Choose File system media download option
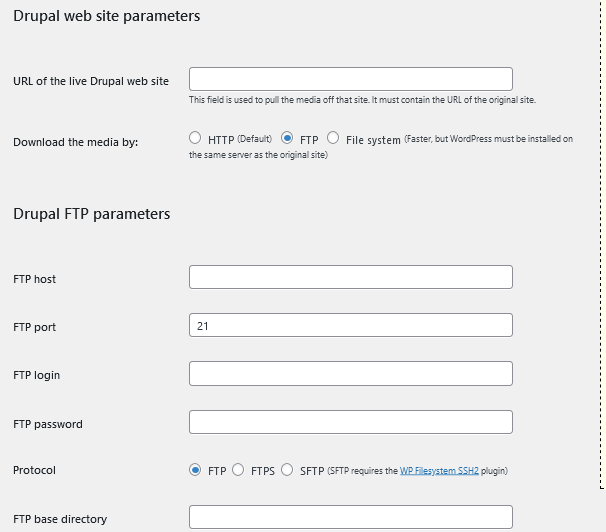The image size is (606, 532). [x=333, y=139]
